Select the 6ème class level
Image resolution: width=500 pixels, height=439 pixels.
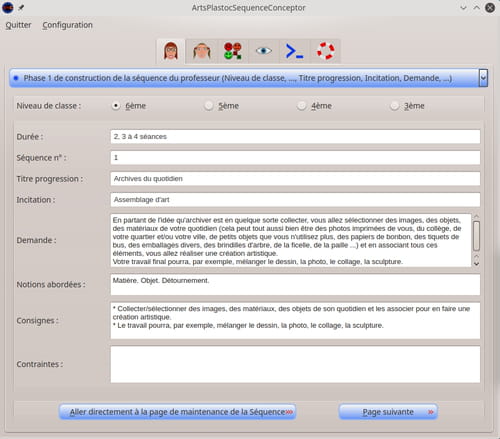click(129, 106)
